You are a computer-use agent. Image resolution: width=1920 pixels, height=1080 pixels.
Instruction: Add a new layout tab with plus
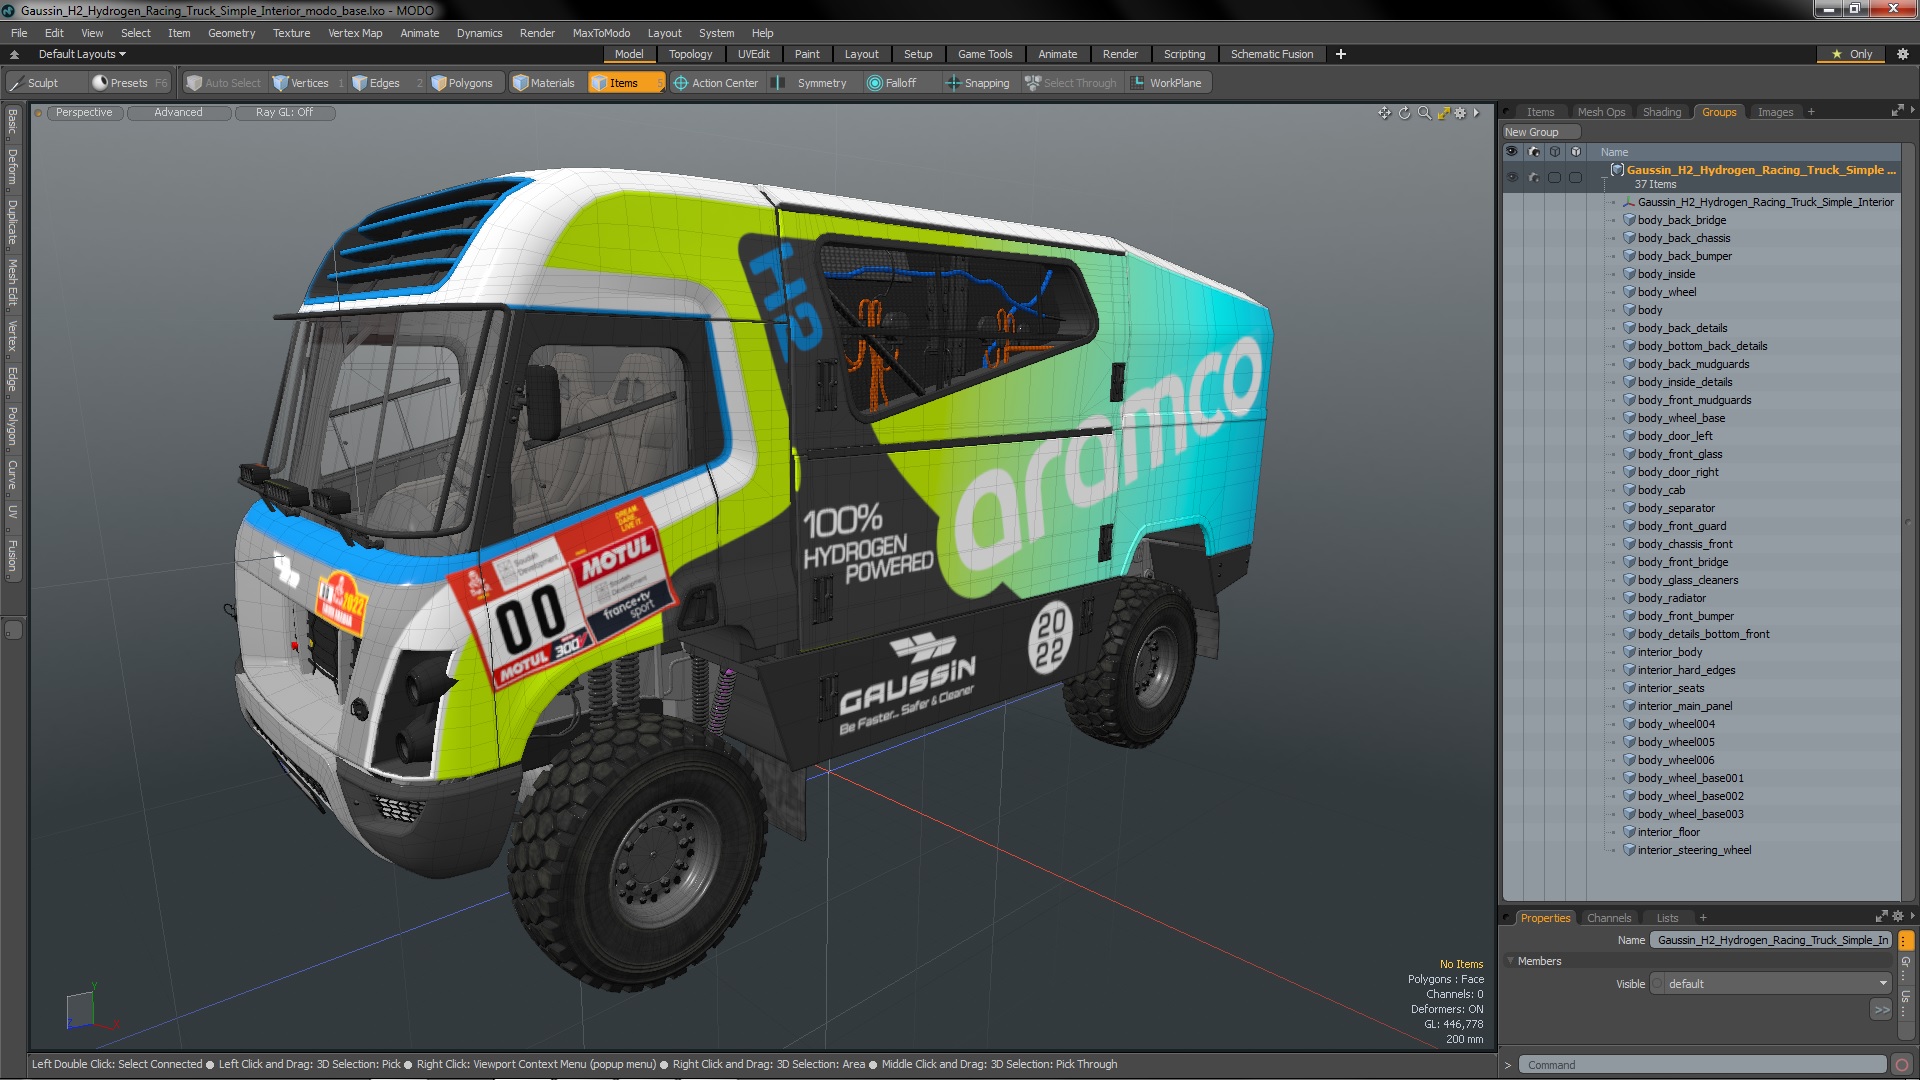pos(1340,54)
